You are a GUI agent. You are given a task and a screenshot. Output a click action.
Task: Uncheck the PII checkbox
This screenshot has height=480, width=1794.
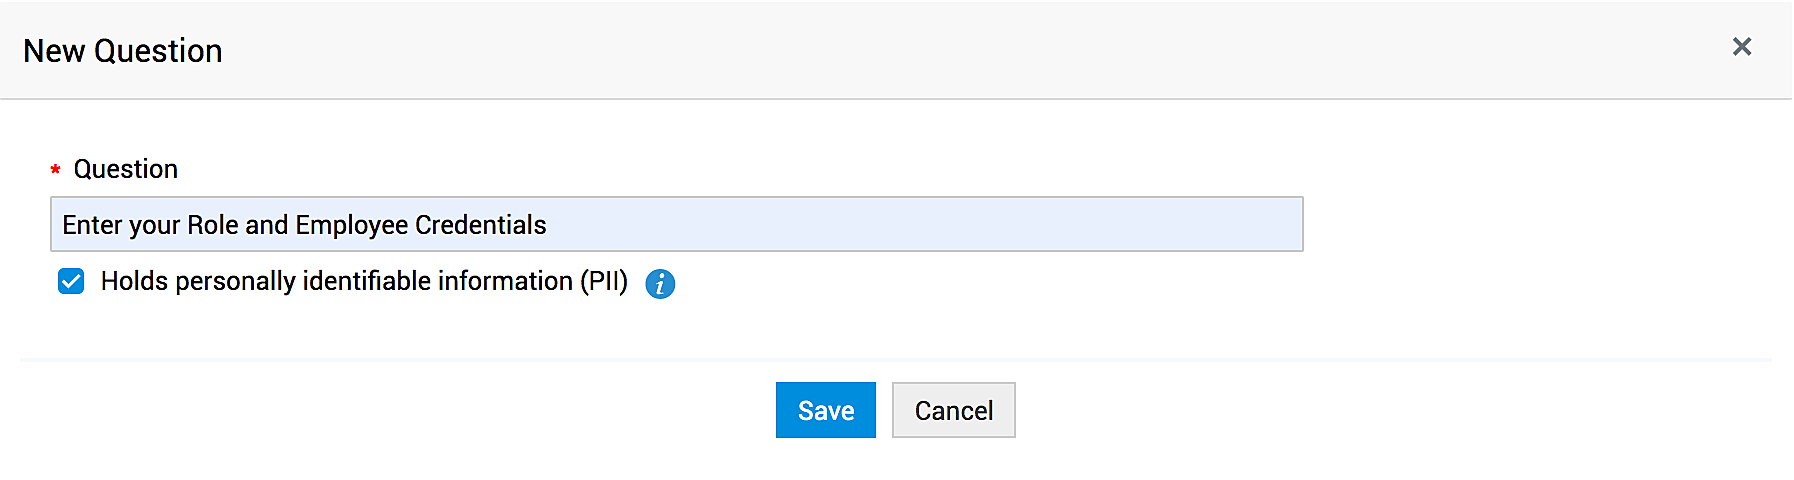tap(71, 282)
